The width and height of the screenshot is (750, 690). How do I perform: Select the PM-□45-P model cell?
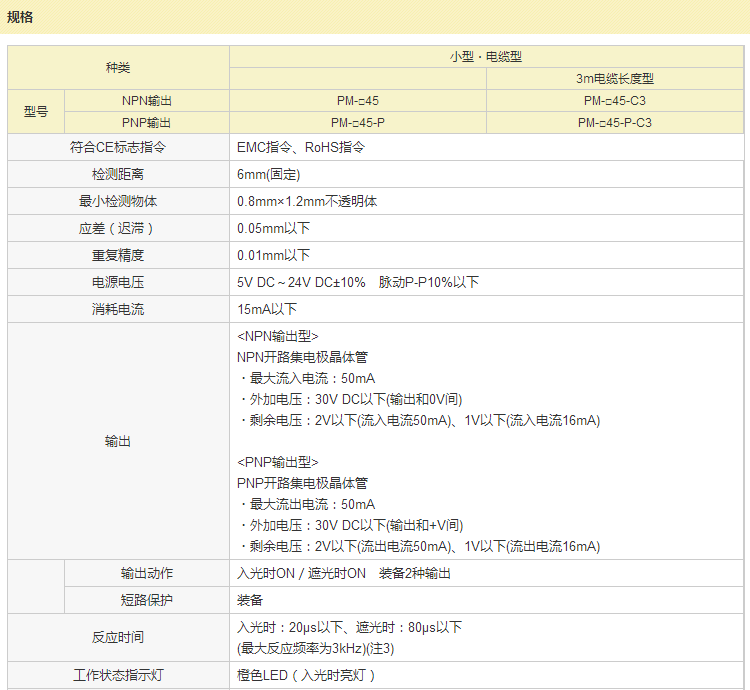[357, 122]
